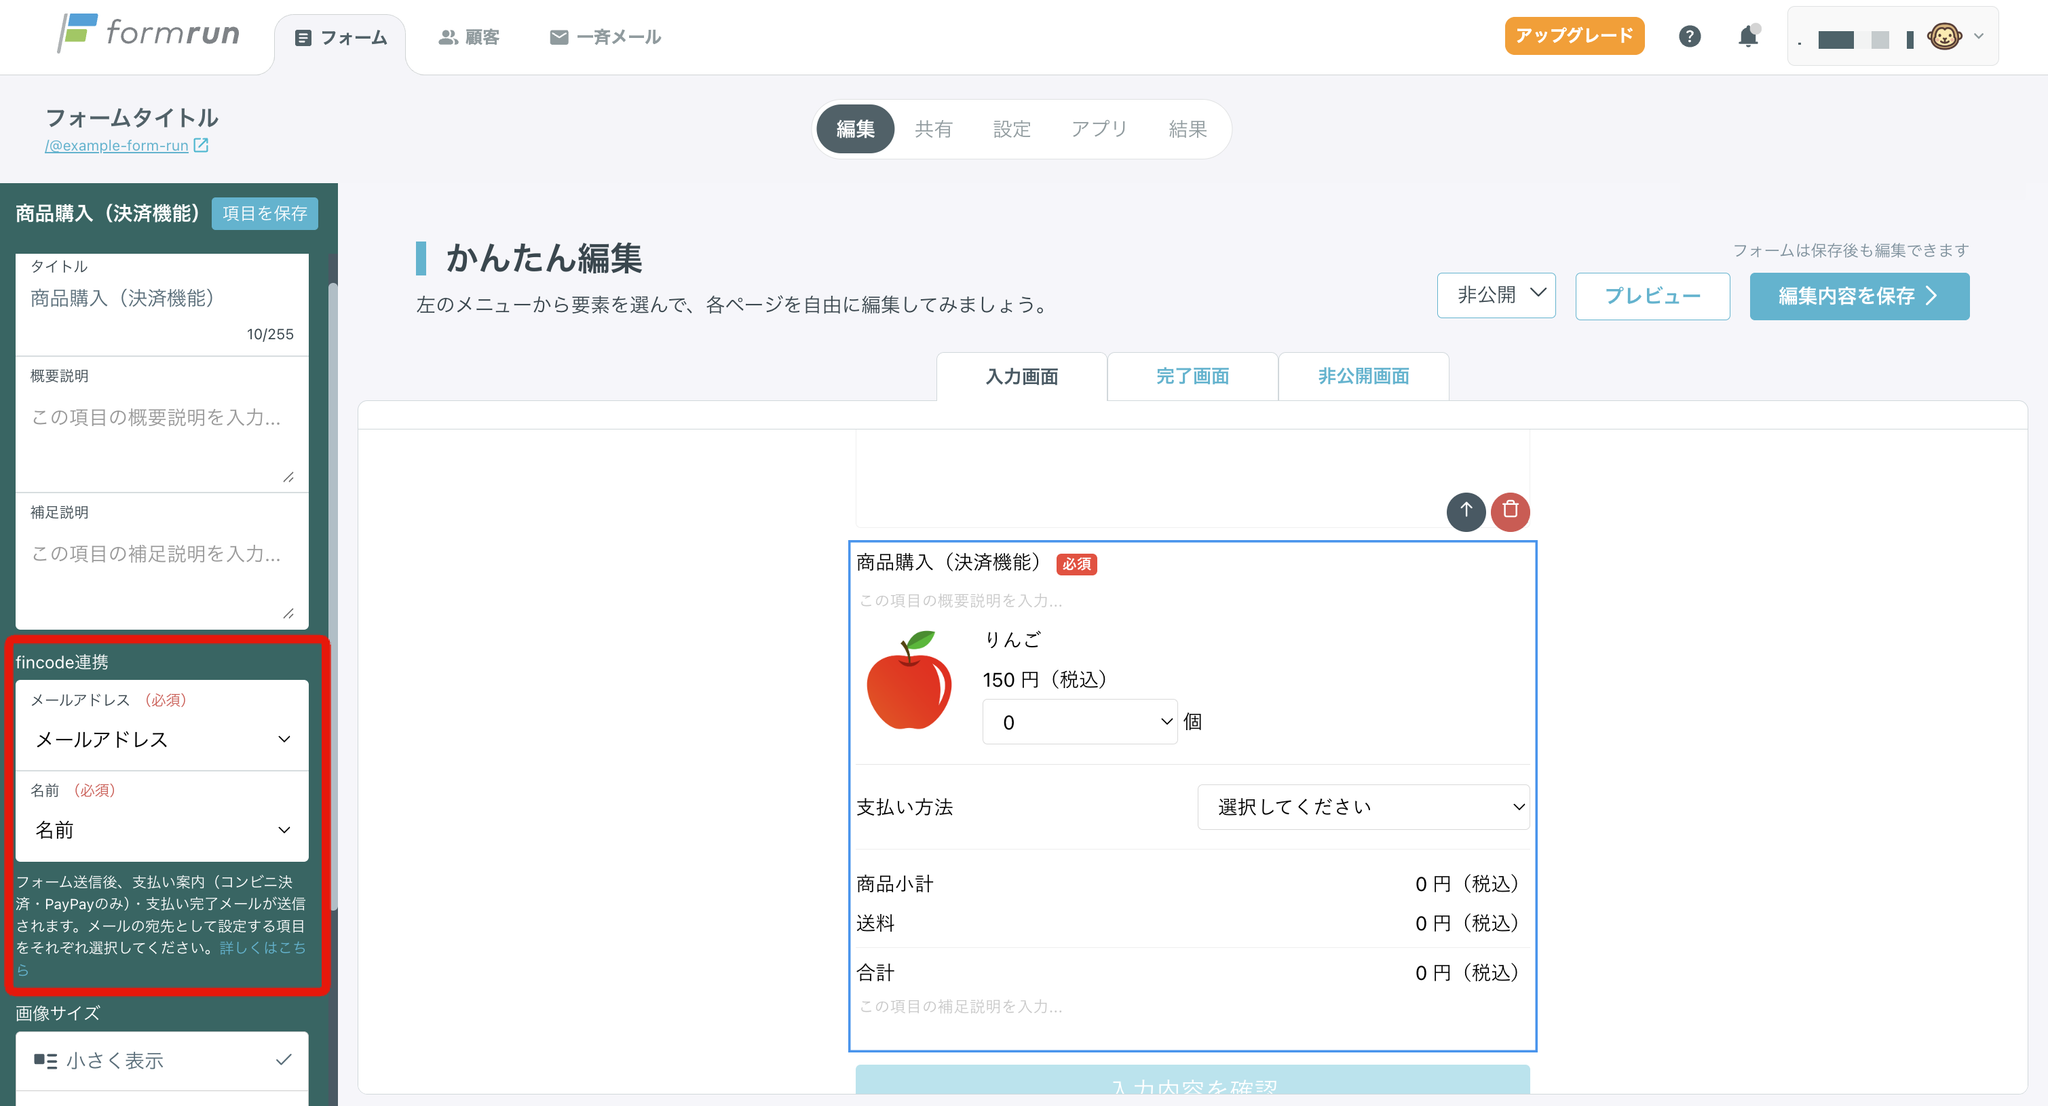Open the 非公開 status dropdown

tap(1496, 295)
